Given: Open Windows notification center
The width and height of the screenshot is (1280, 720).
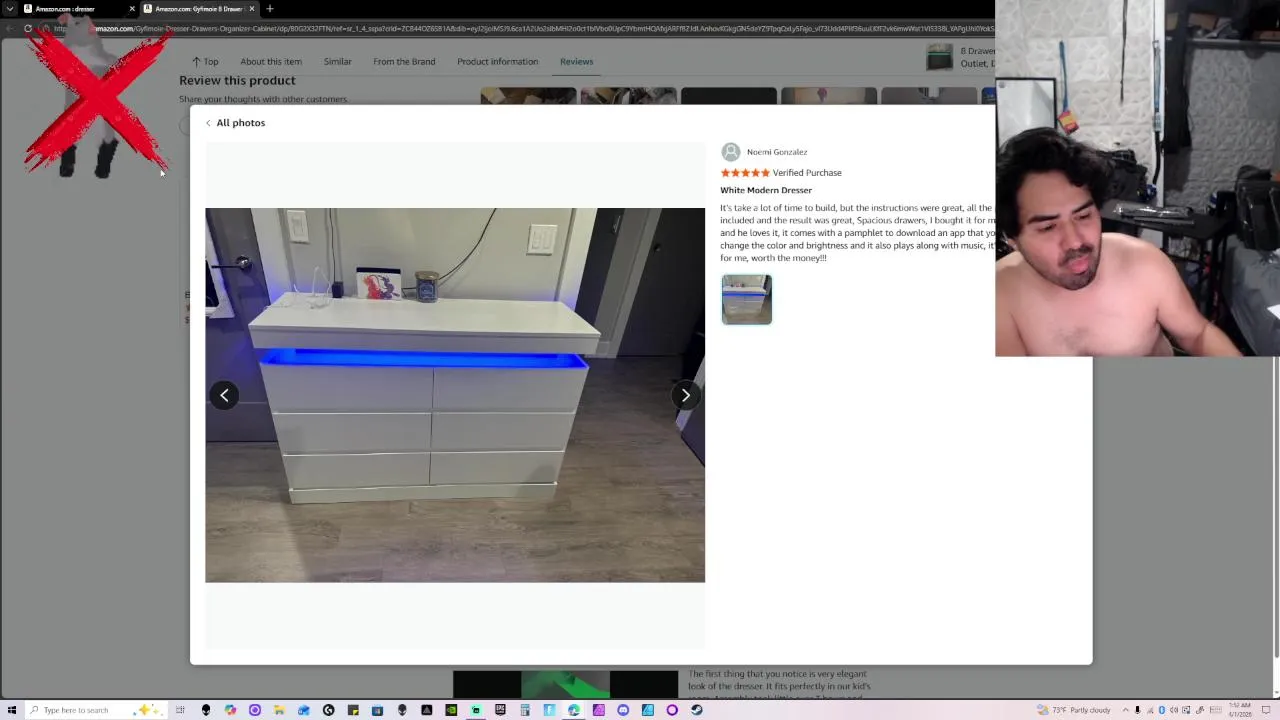Looking at the screenshot, I should pyautogui.click(x=1266, y=710).
